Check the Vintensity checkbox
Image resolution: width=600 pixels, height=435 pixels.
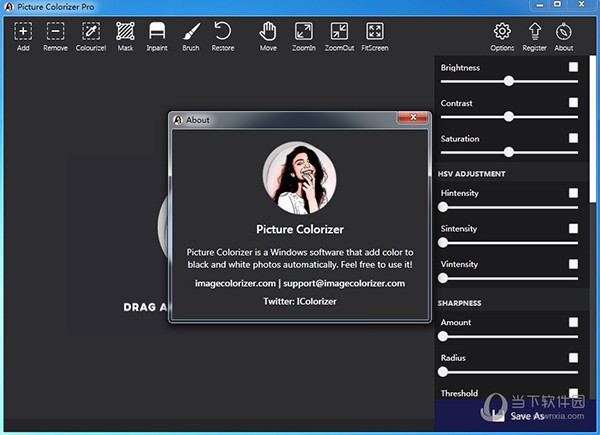pyautogui.click(x=573, y=264)
